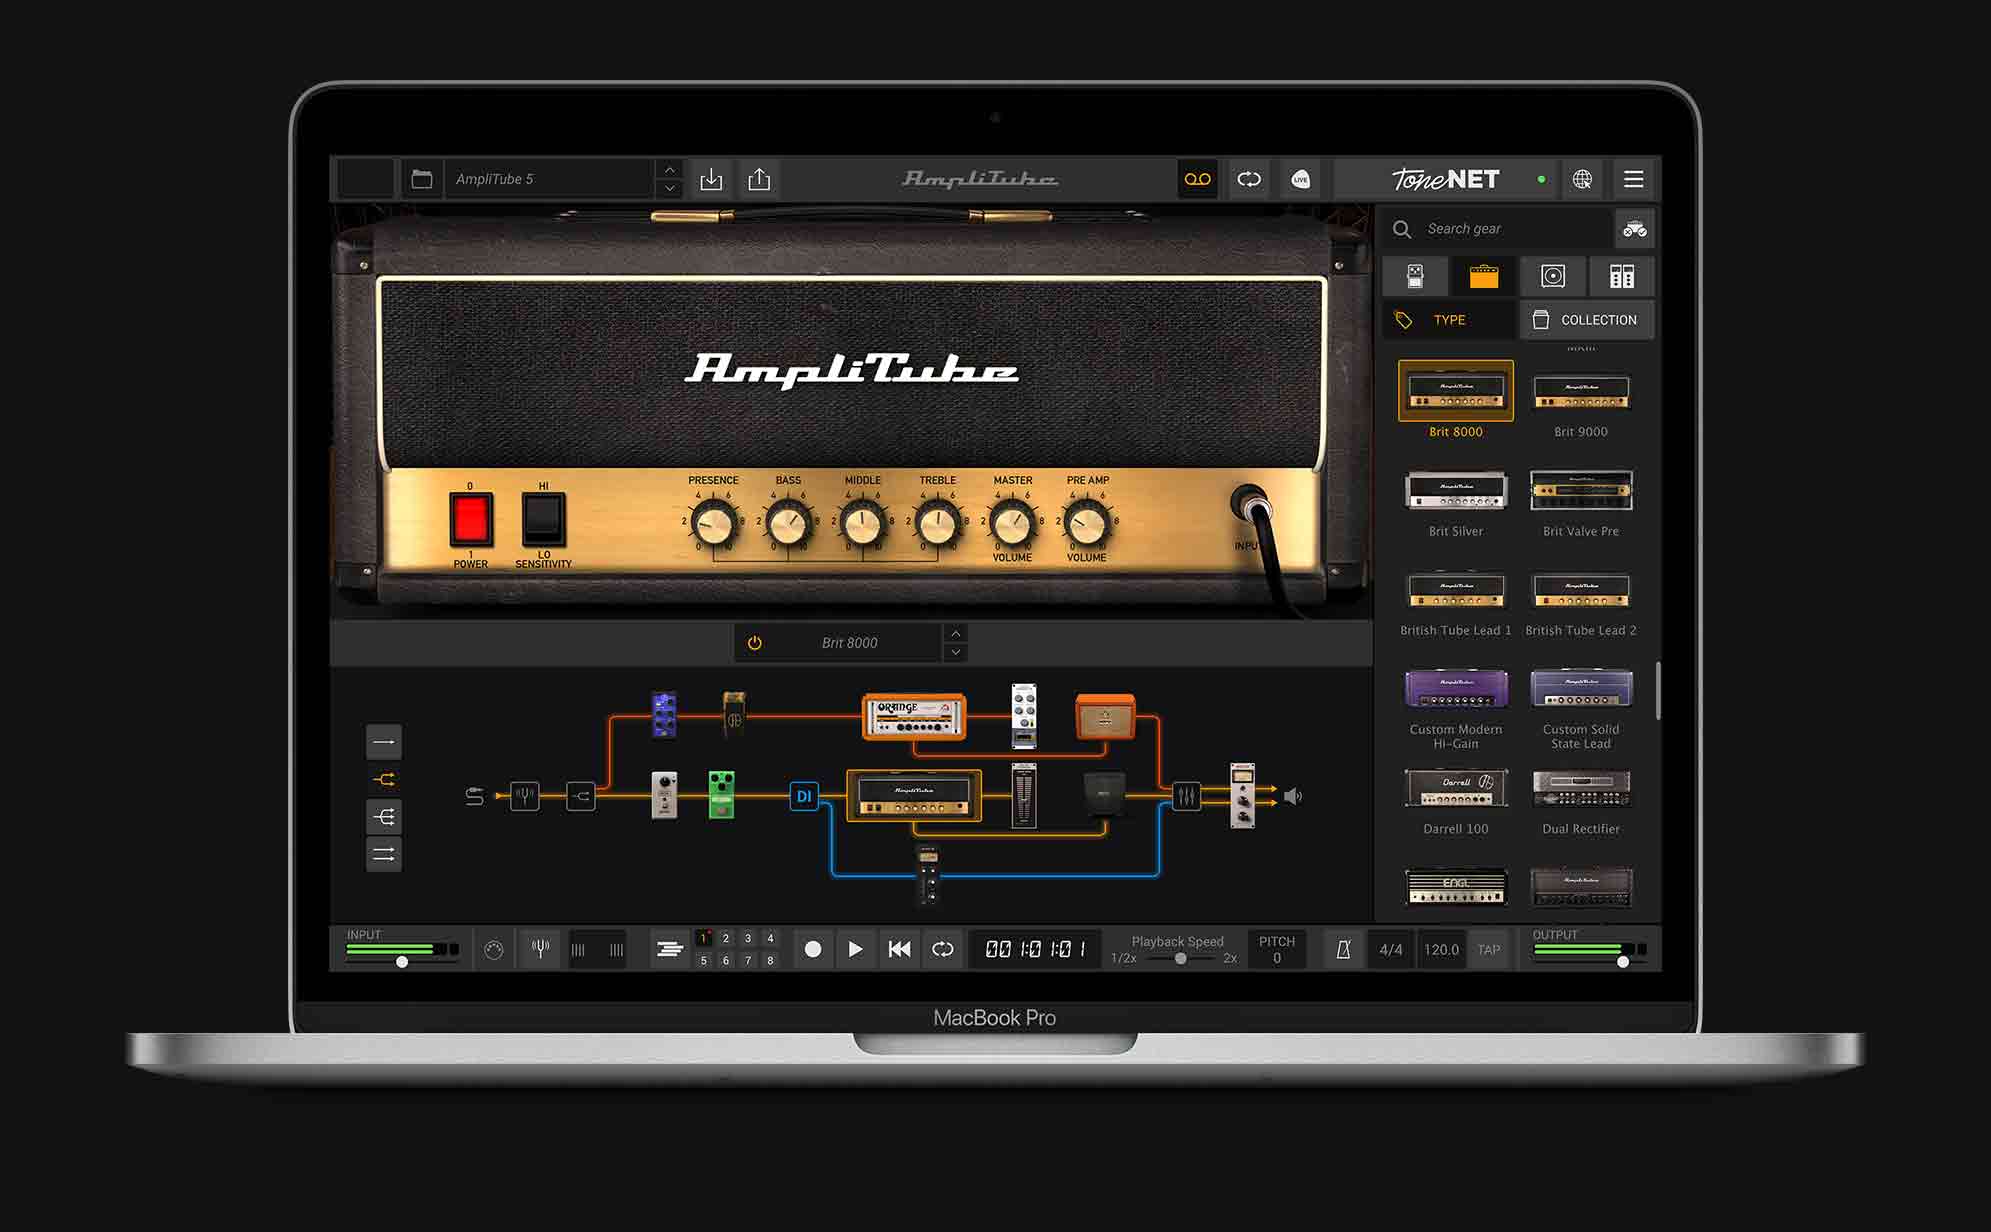Image resolution: width=1991 pixels, height=1232 pixels.
Task: Choose the British Tube Lead 2 amp
Action: [x=1581, y=590]
